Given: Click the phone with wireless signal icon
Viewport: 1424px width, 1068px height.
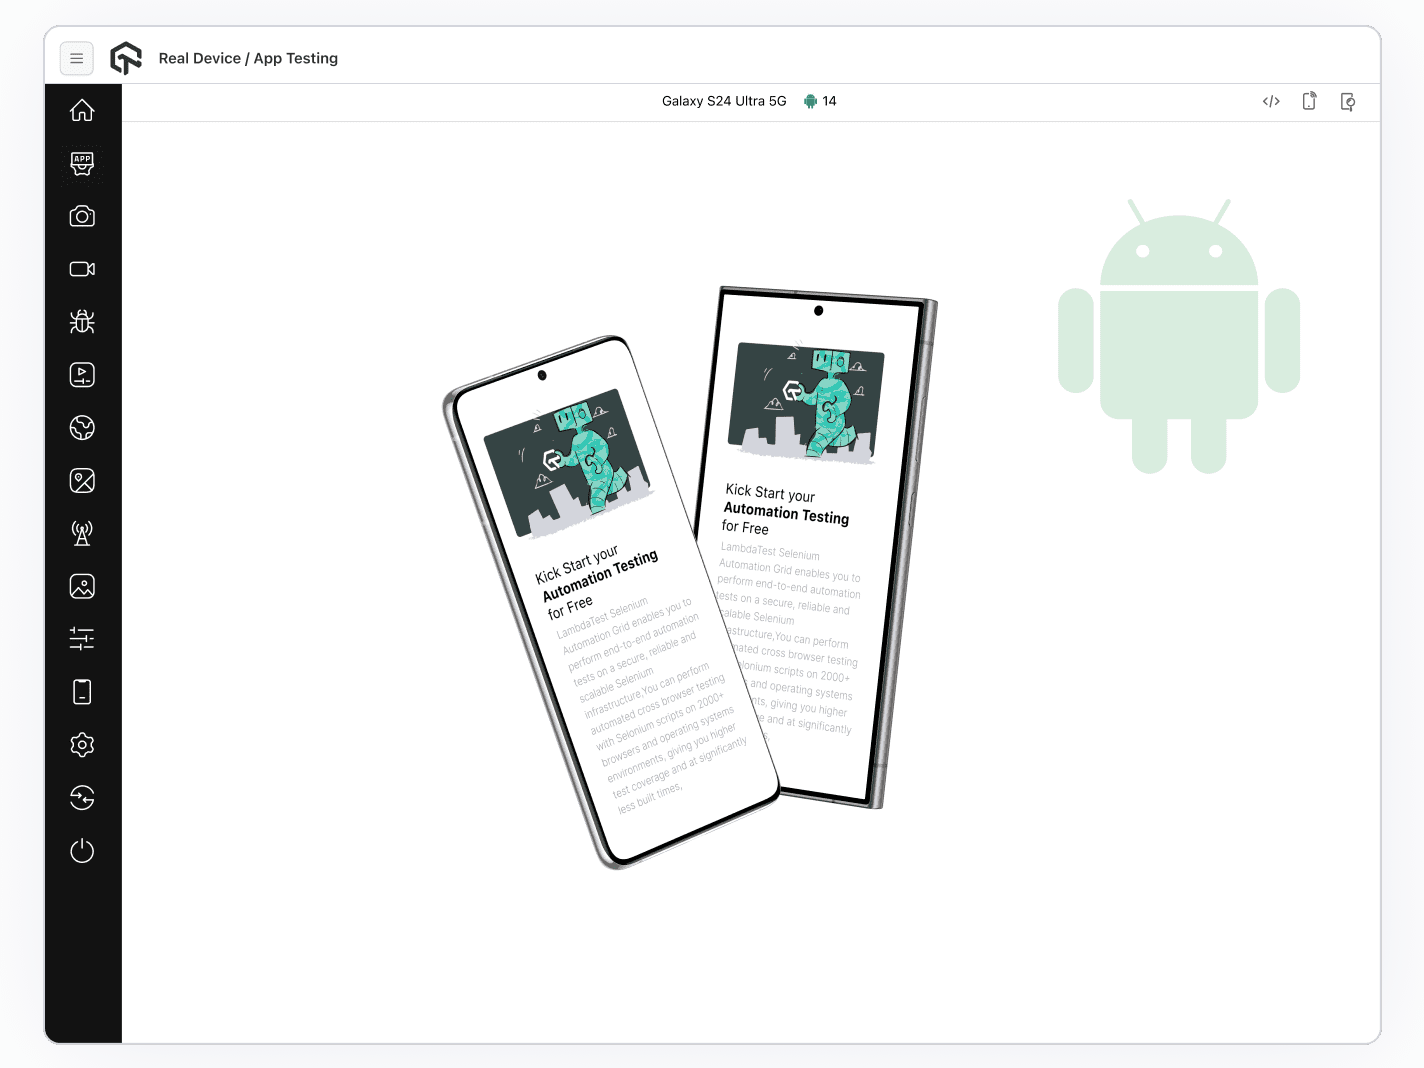Looking at the screenshot, I should pos(1309,101).
